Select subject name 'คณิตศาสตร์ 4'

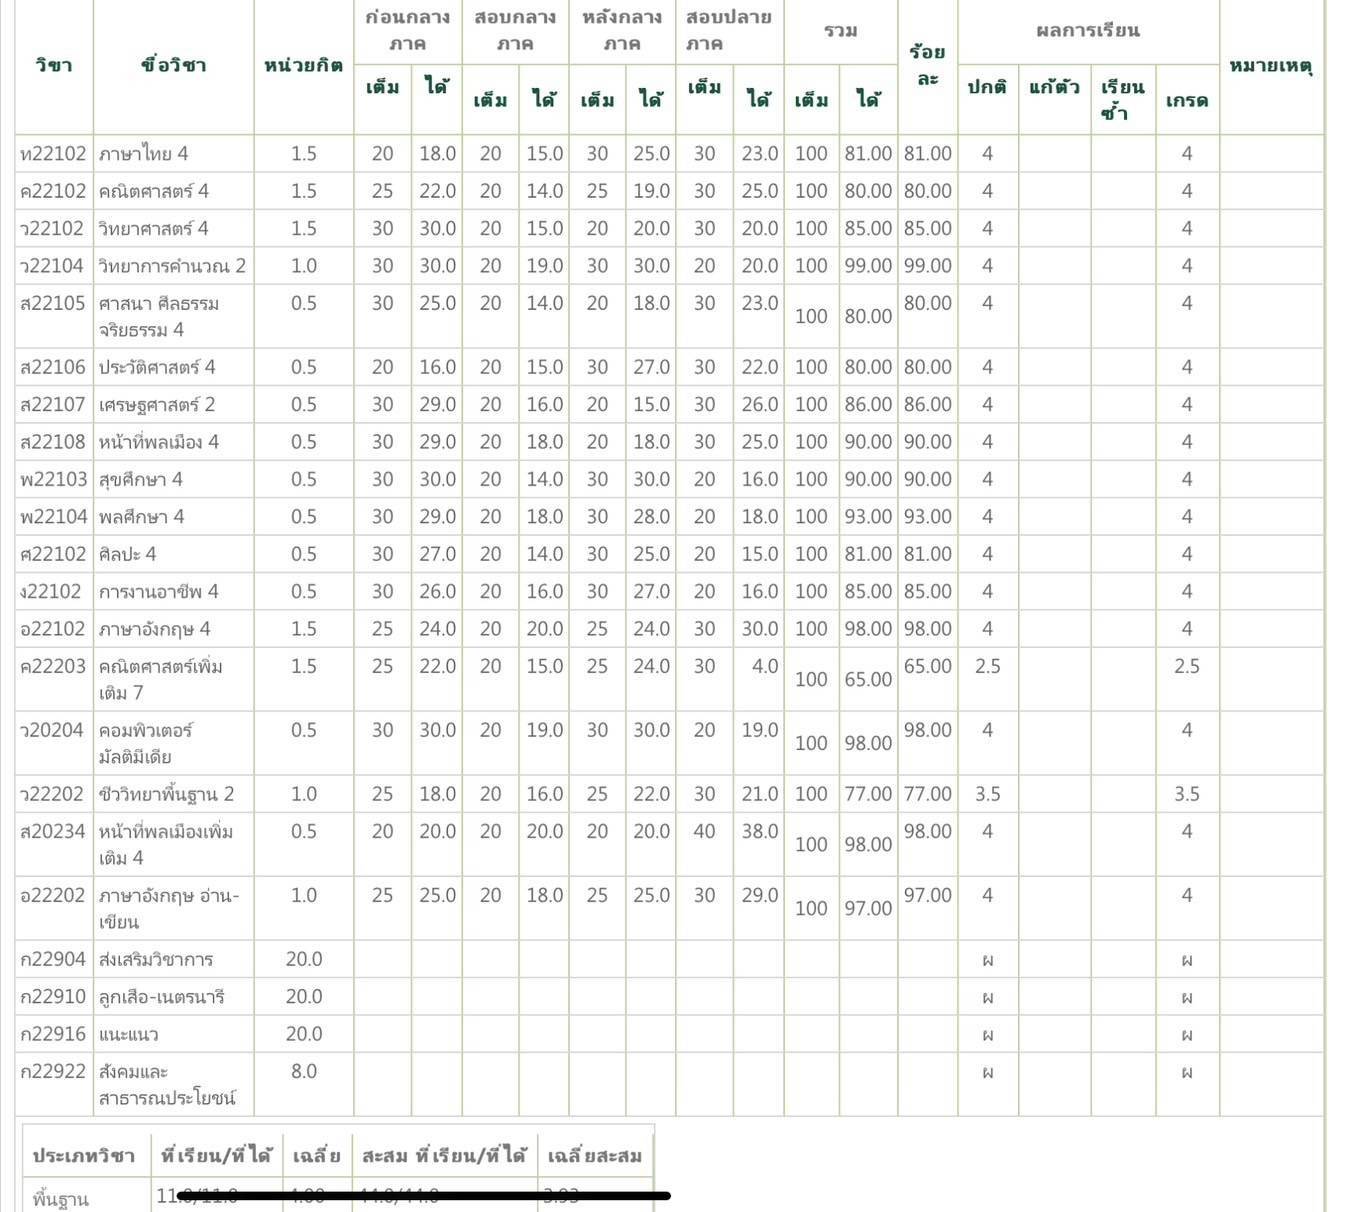[154, 191]
